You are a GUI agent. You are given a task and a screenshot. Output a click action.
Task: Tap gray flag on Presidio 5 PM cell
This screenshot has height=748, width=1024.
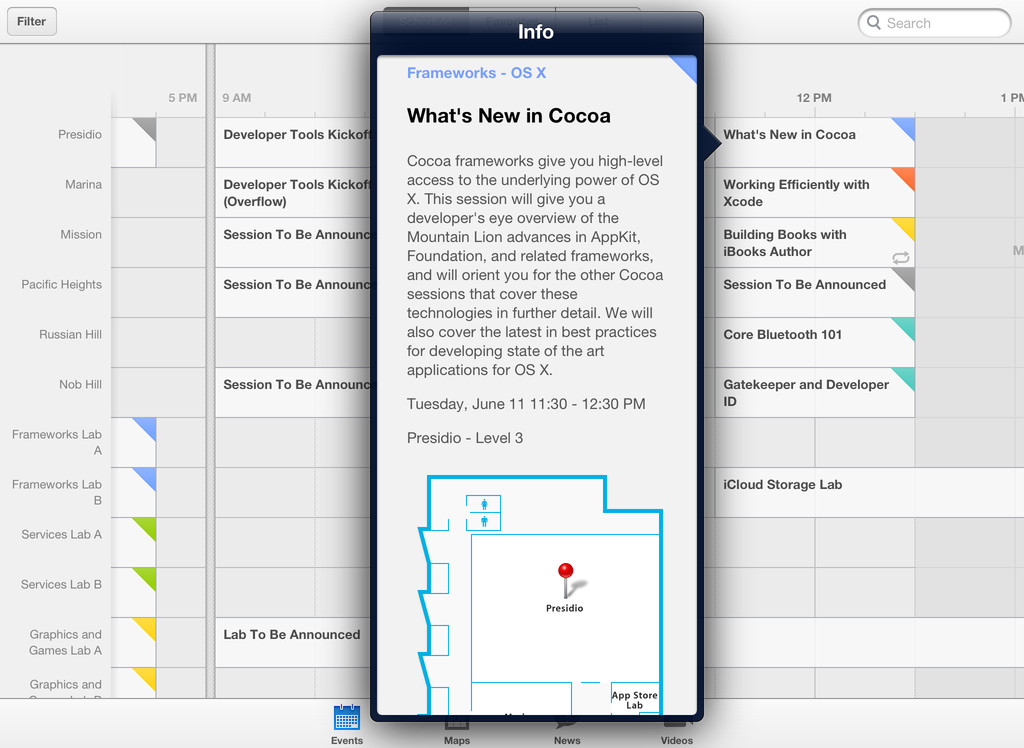(x=147, y=127)
